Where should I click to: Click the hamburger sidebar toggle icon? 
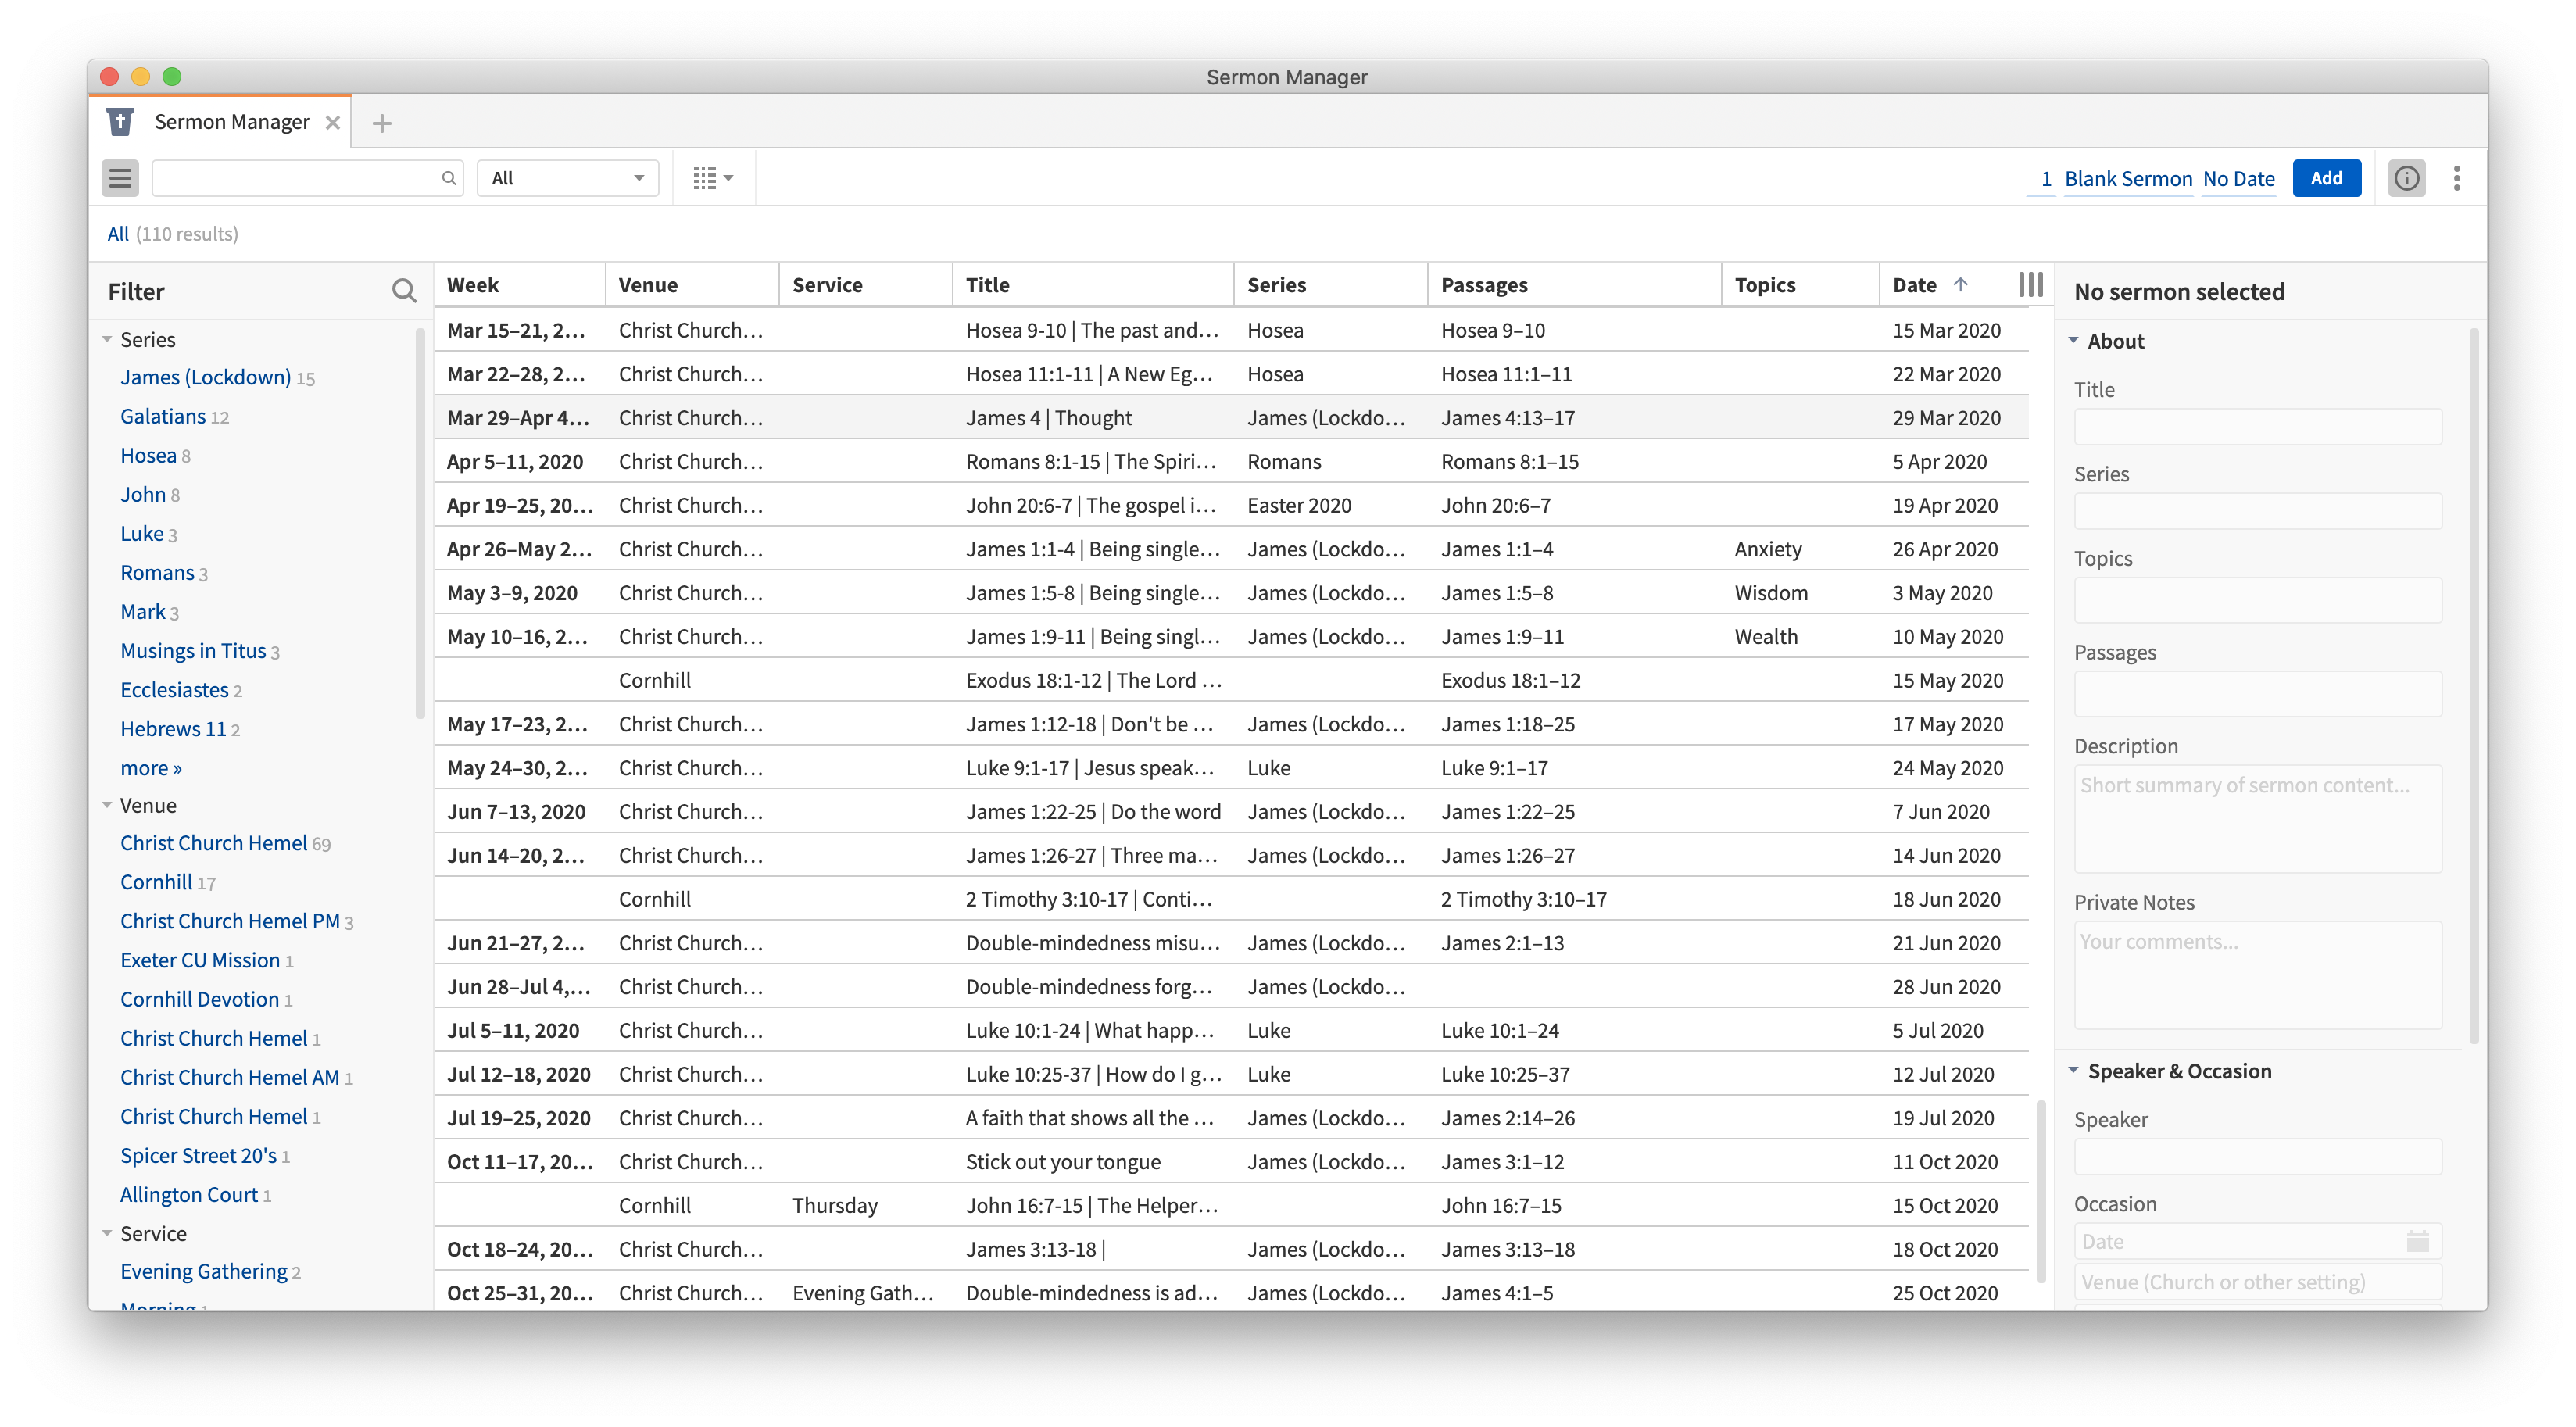(x=120, y=178)
